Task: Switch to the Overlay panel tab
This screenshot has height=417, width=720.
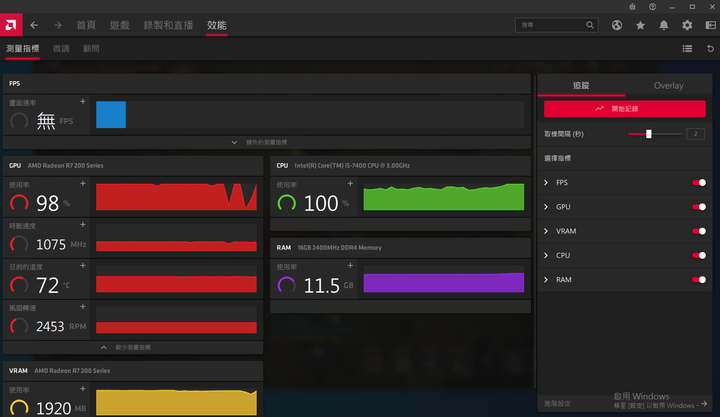Action: (x=669, y=85)
